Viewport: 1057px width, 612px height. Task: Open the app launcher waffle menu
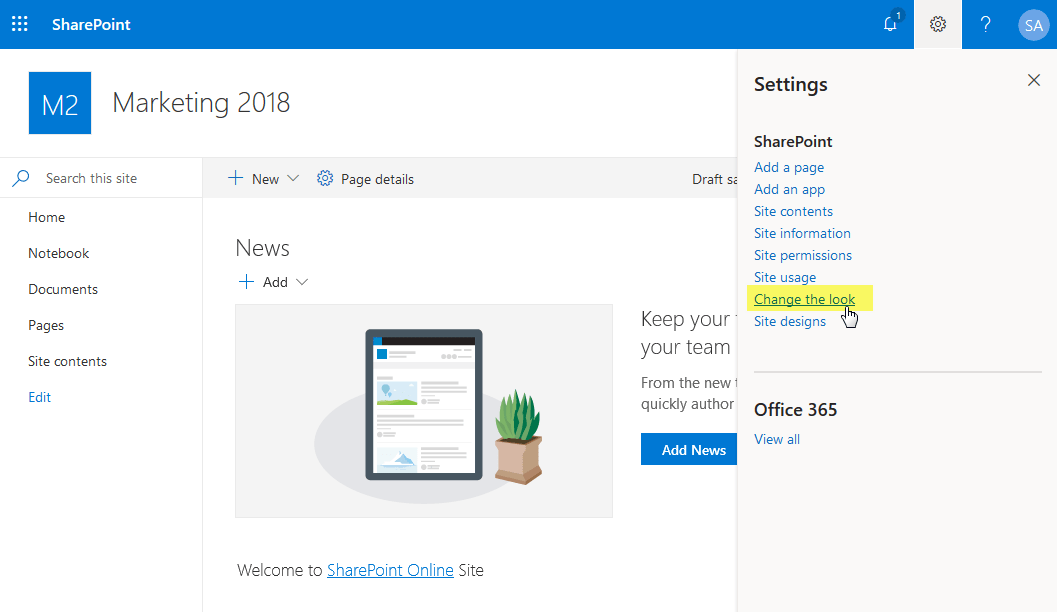pyautogui.click(x=19, y=23)
